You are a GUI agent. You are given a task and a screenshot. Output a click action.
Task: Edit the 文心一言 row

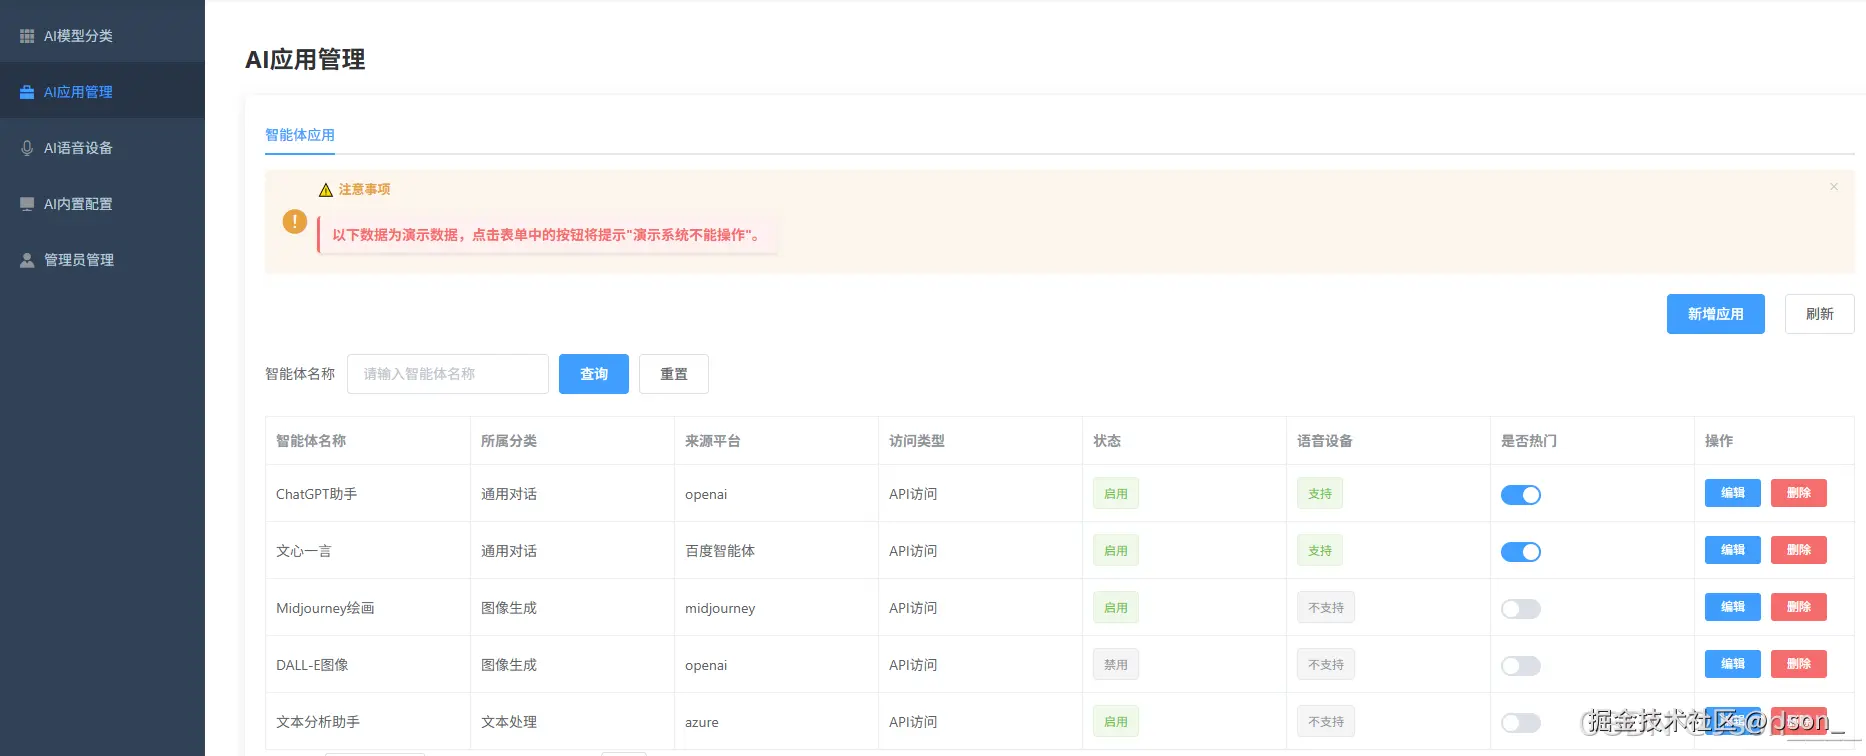coord(1732,550)
